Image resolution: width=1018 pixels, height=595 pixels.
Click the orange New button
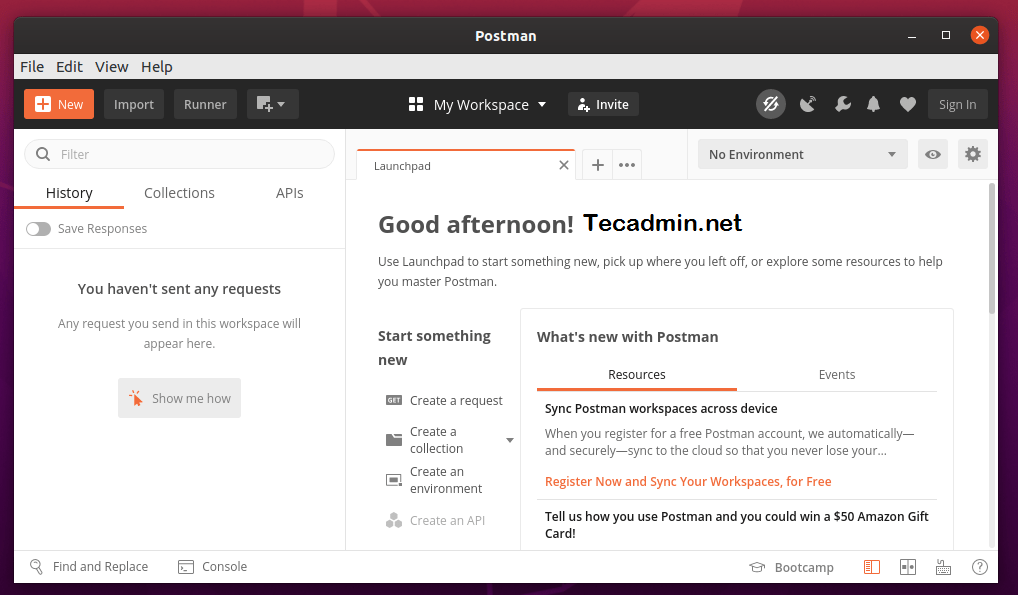(59, 104)
